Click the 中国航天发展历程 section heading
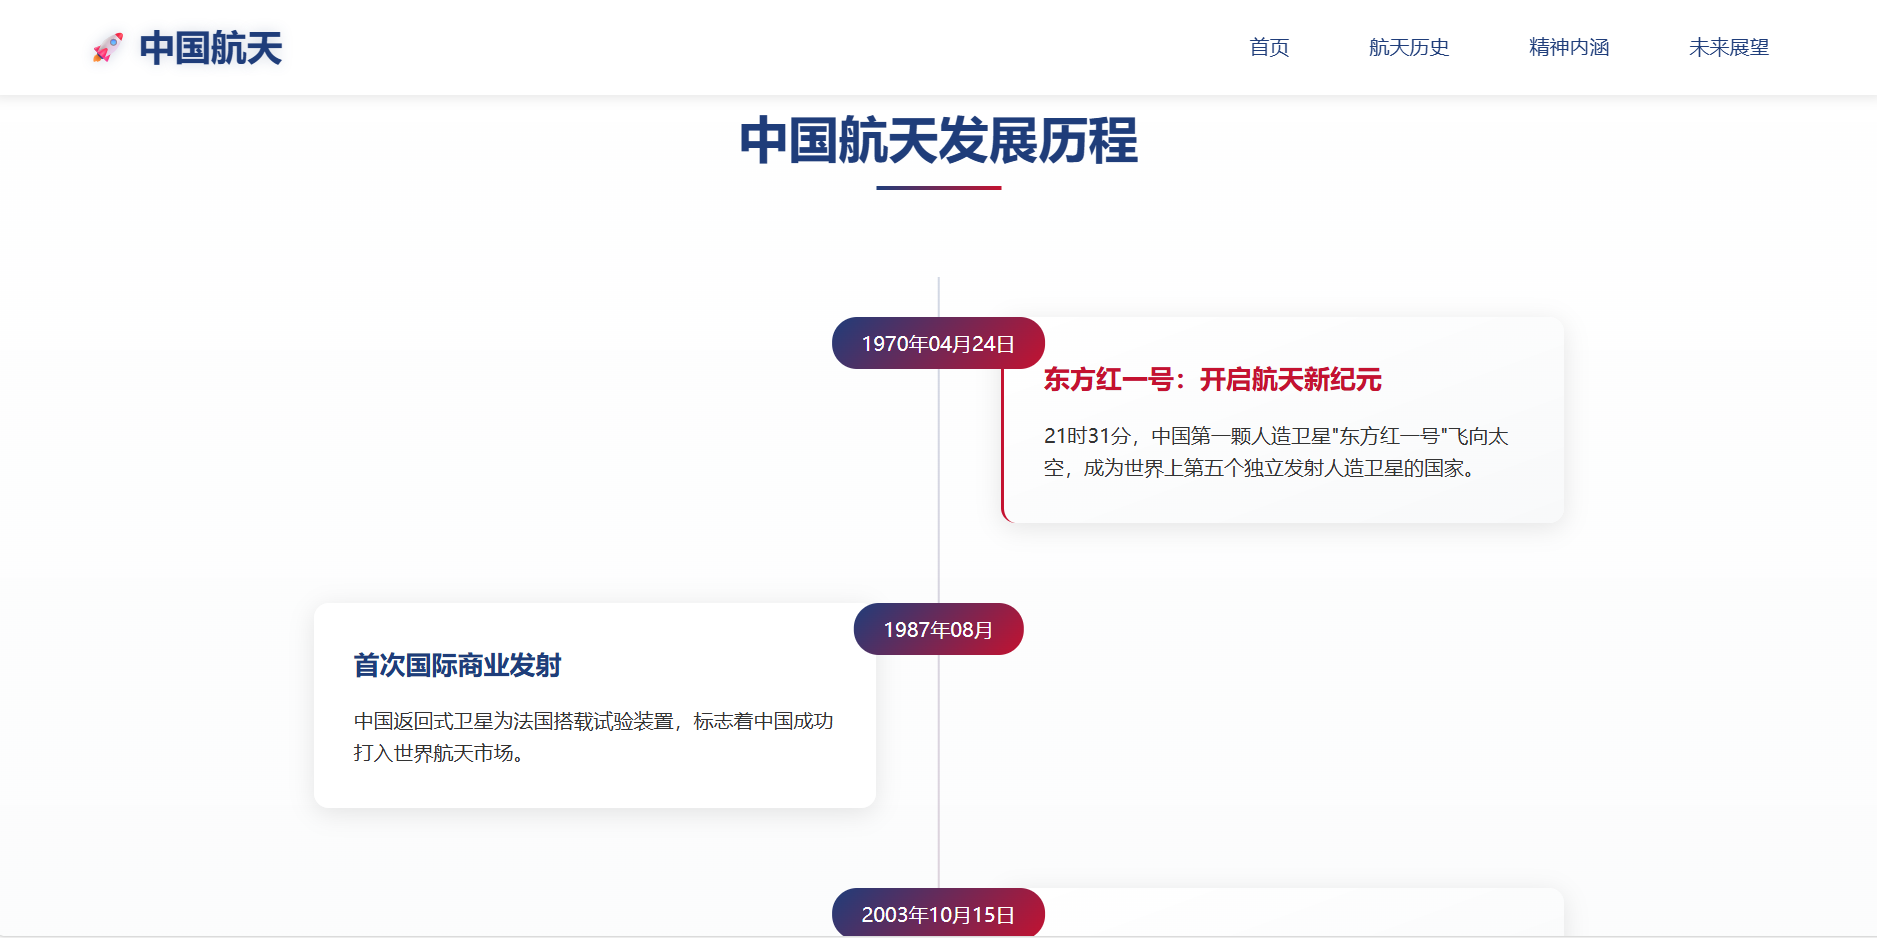This screenshot has width=1877, height=938. tap(938, 141)
